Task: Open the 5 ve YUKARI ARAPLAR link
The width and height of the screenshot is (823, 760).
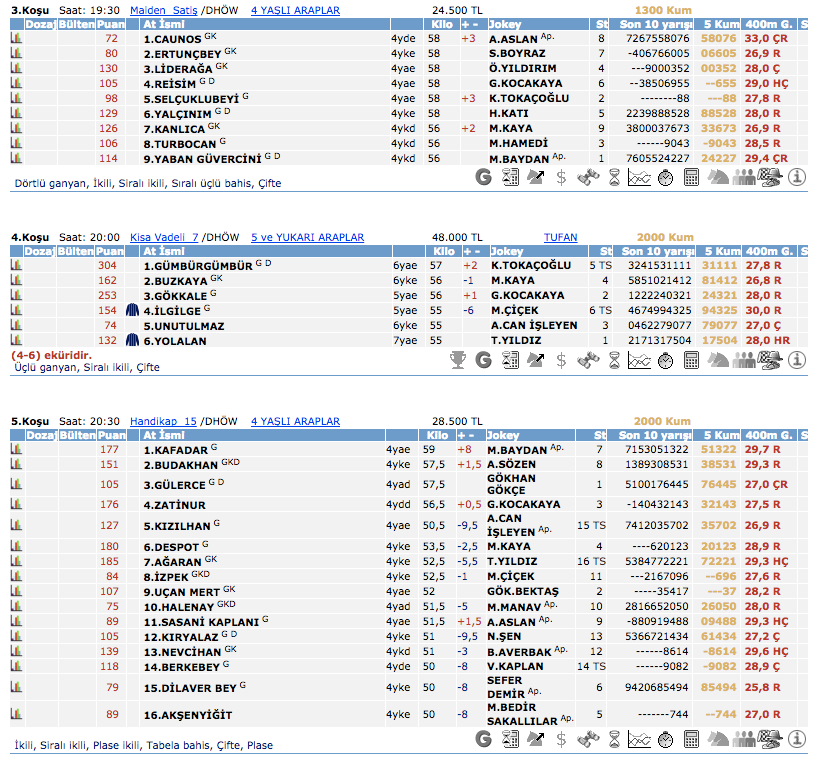Action: (x=307, y=238)
